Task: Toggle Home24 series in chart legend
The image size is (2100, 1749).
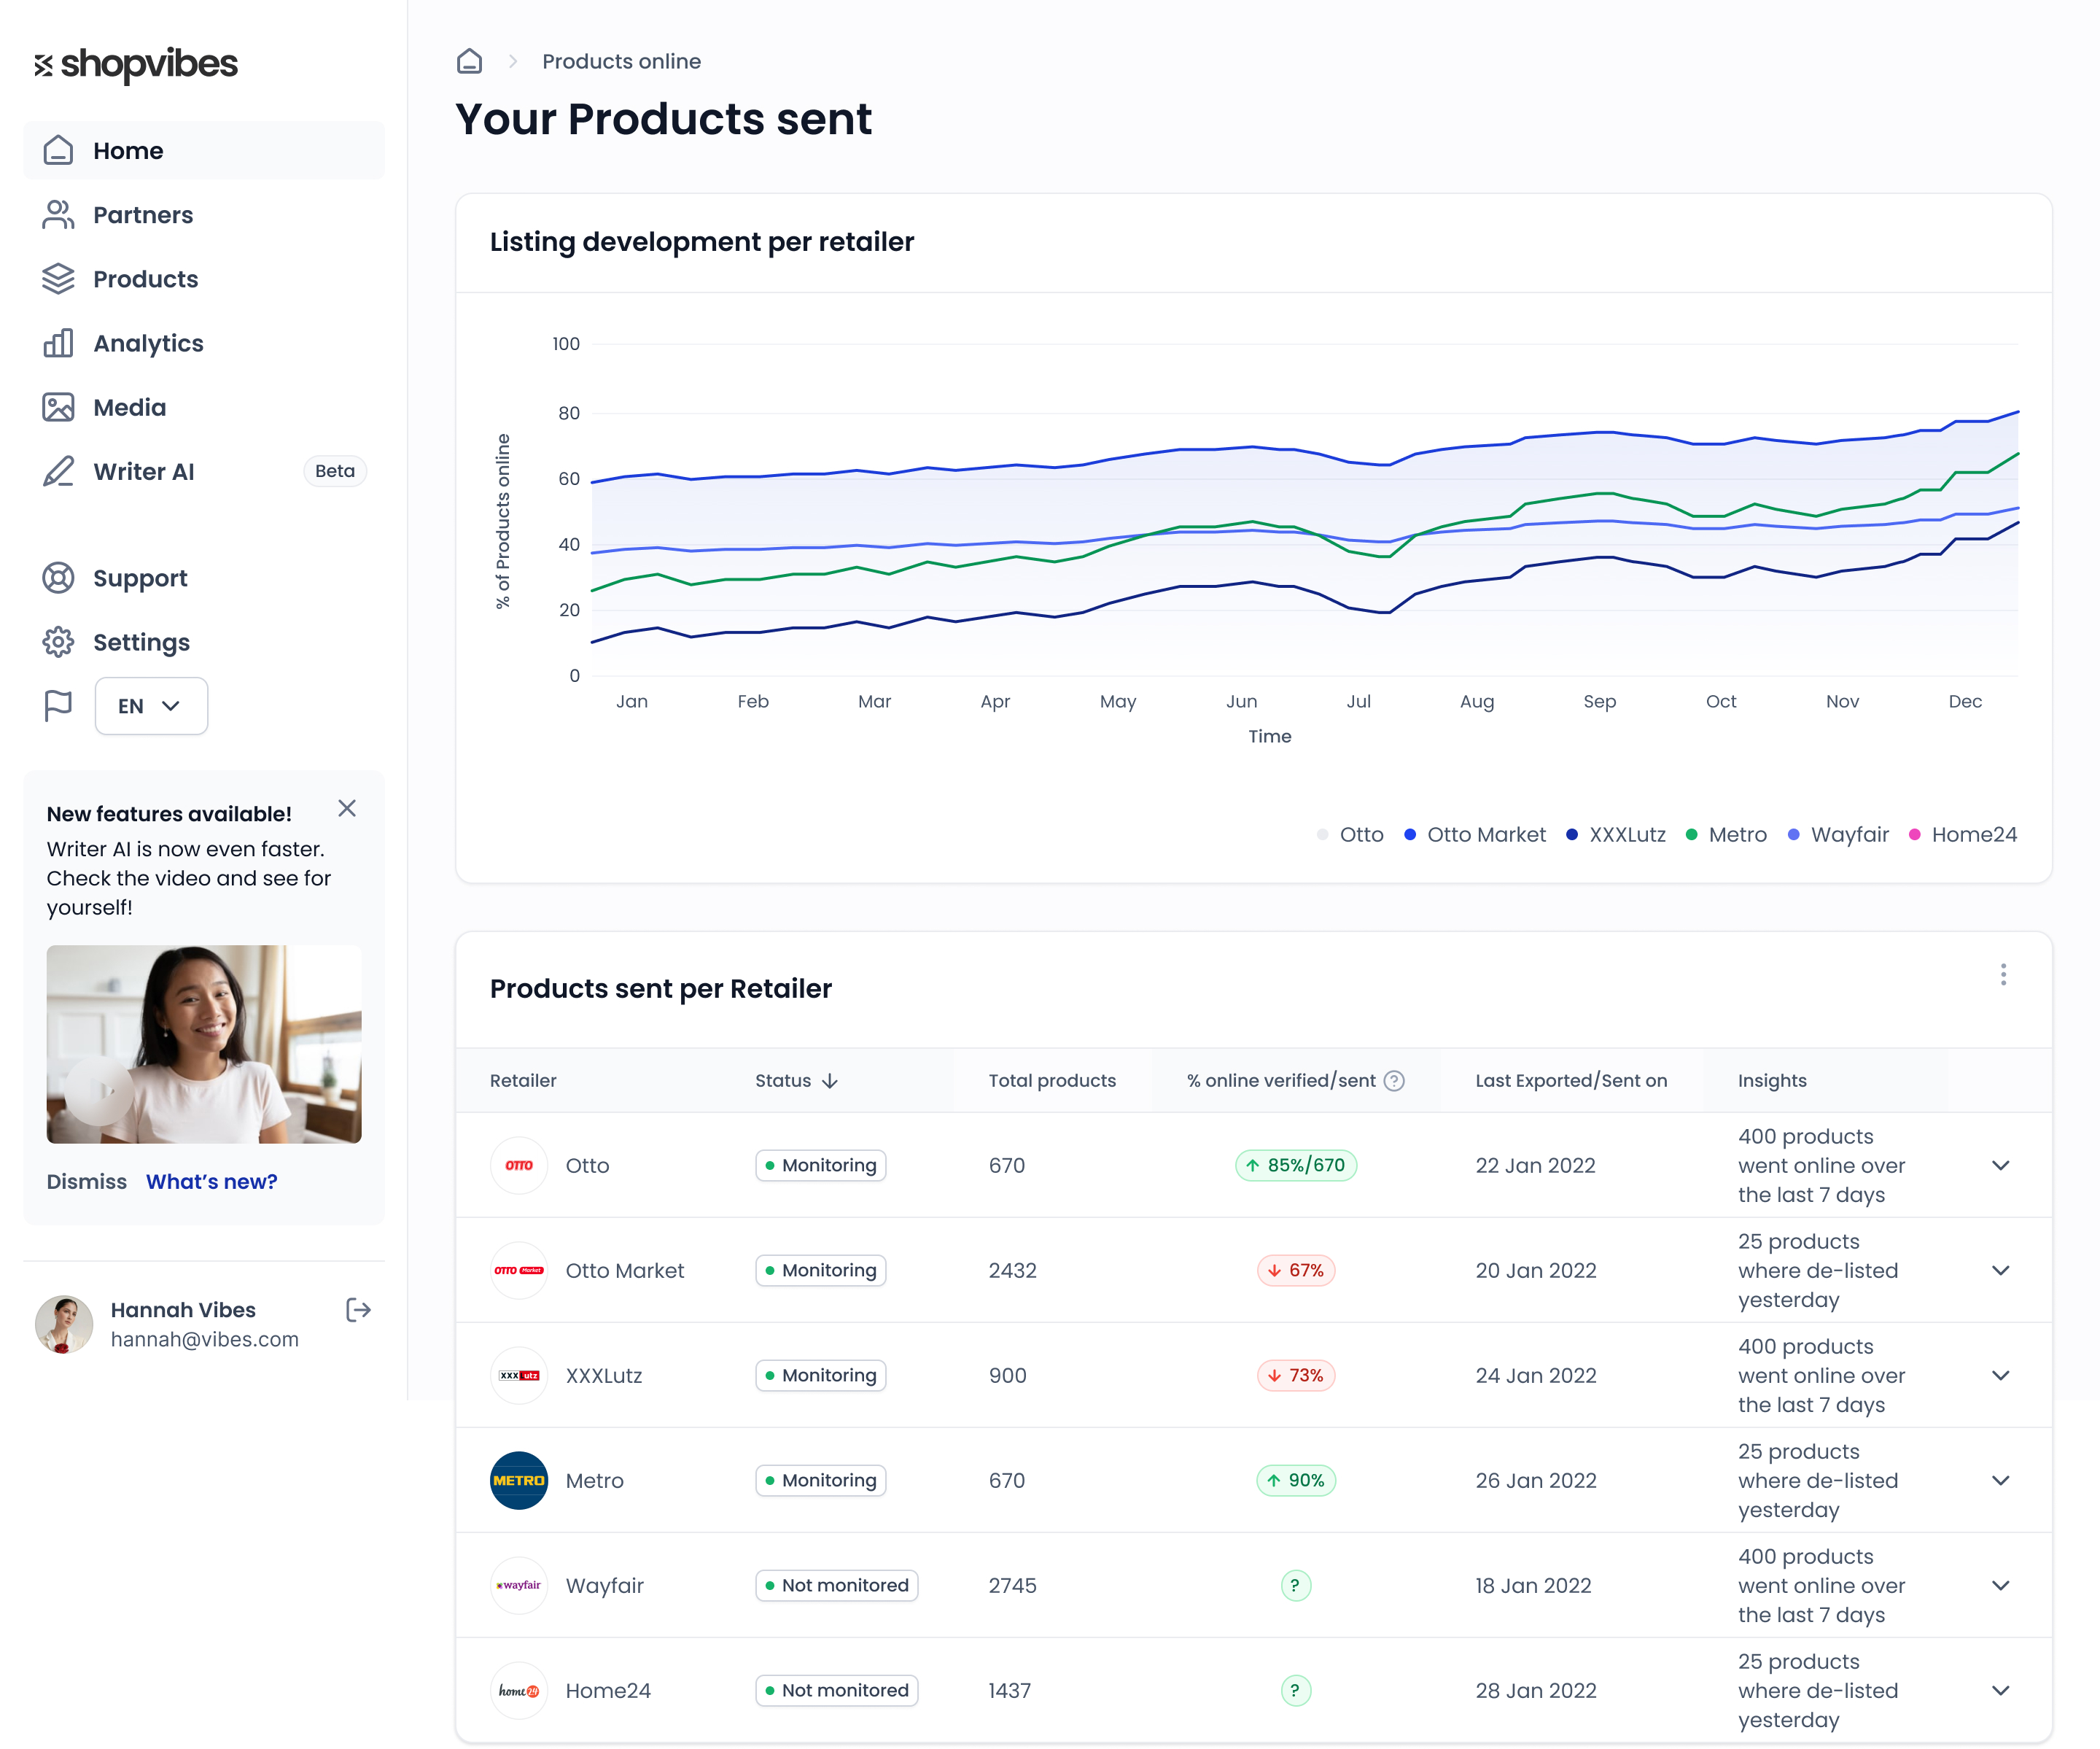Action: tap(1962, 835)
